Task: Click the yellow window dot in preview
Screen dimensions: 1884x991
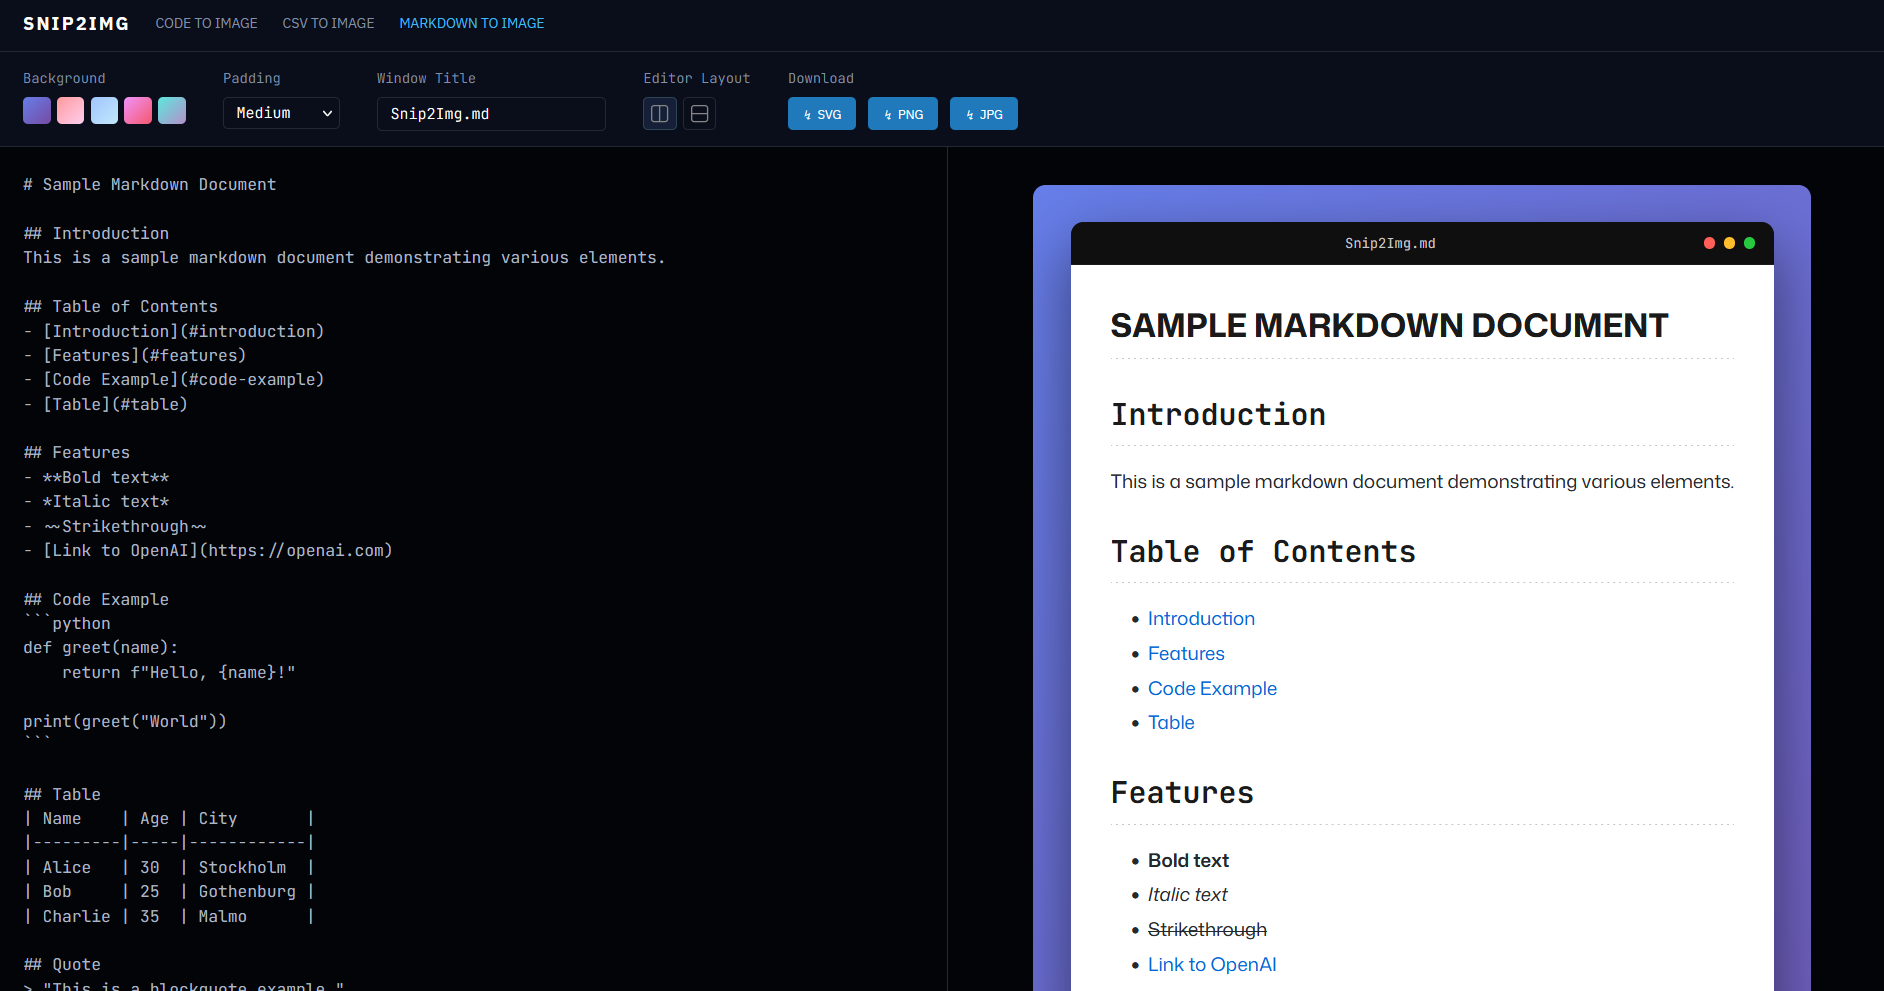Action: click(1730, 243)
